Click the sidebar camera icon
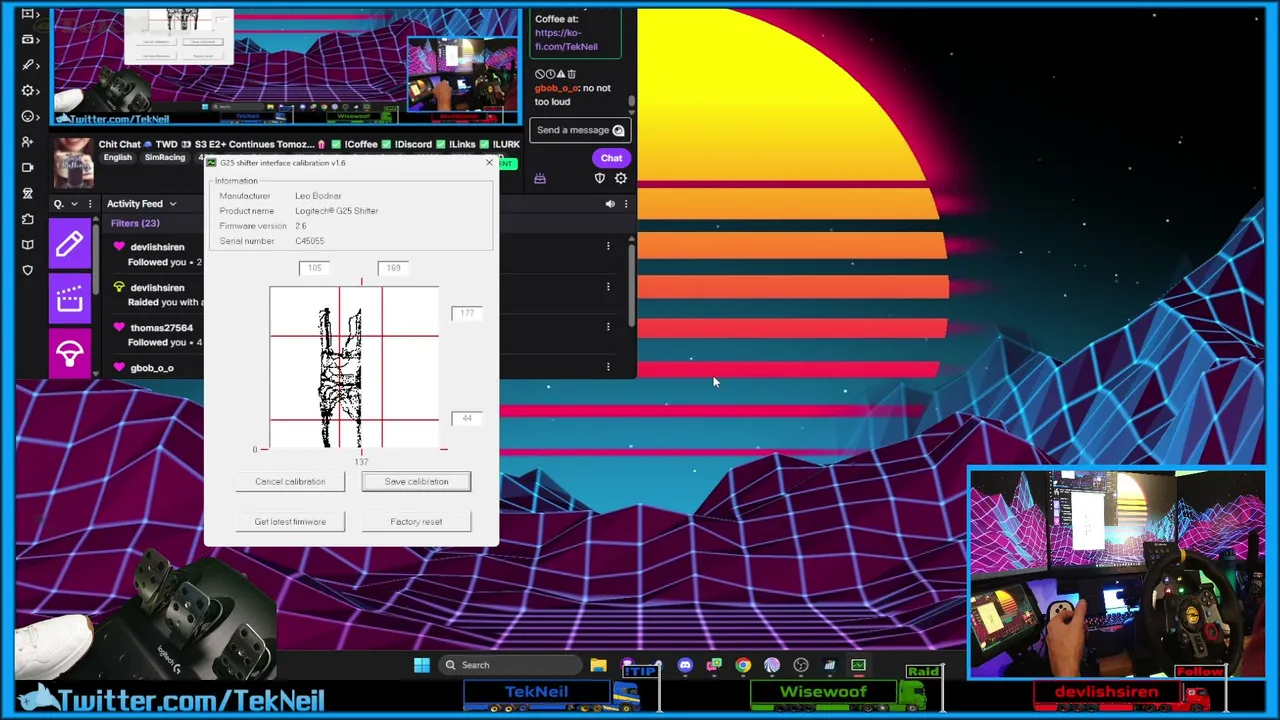 coord(27,167)
